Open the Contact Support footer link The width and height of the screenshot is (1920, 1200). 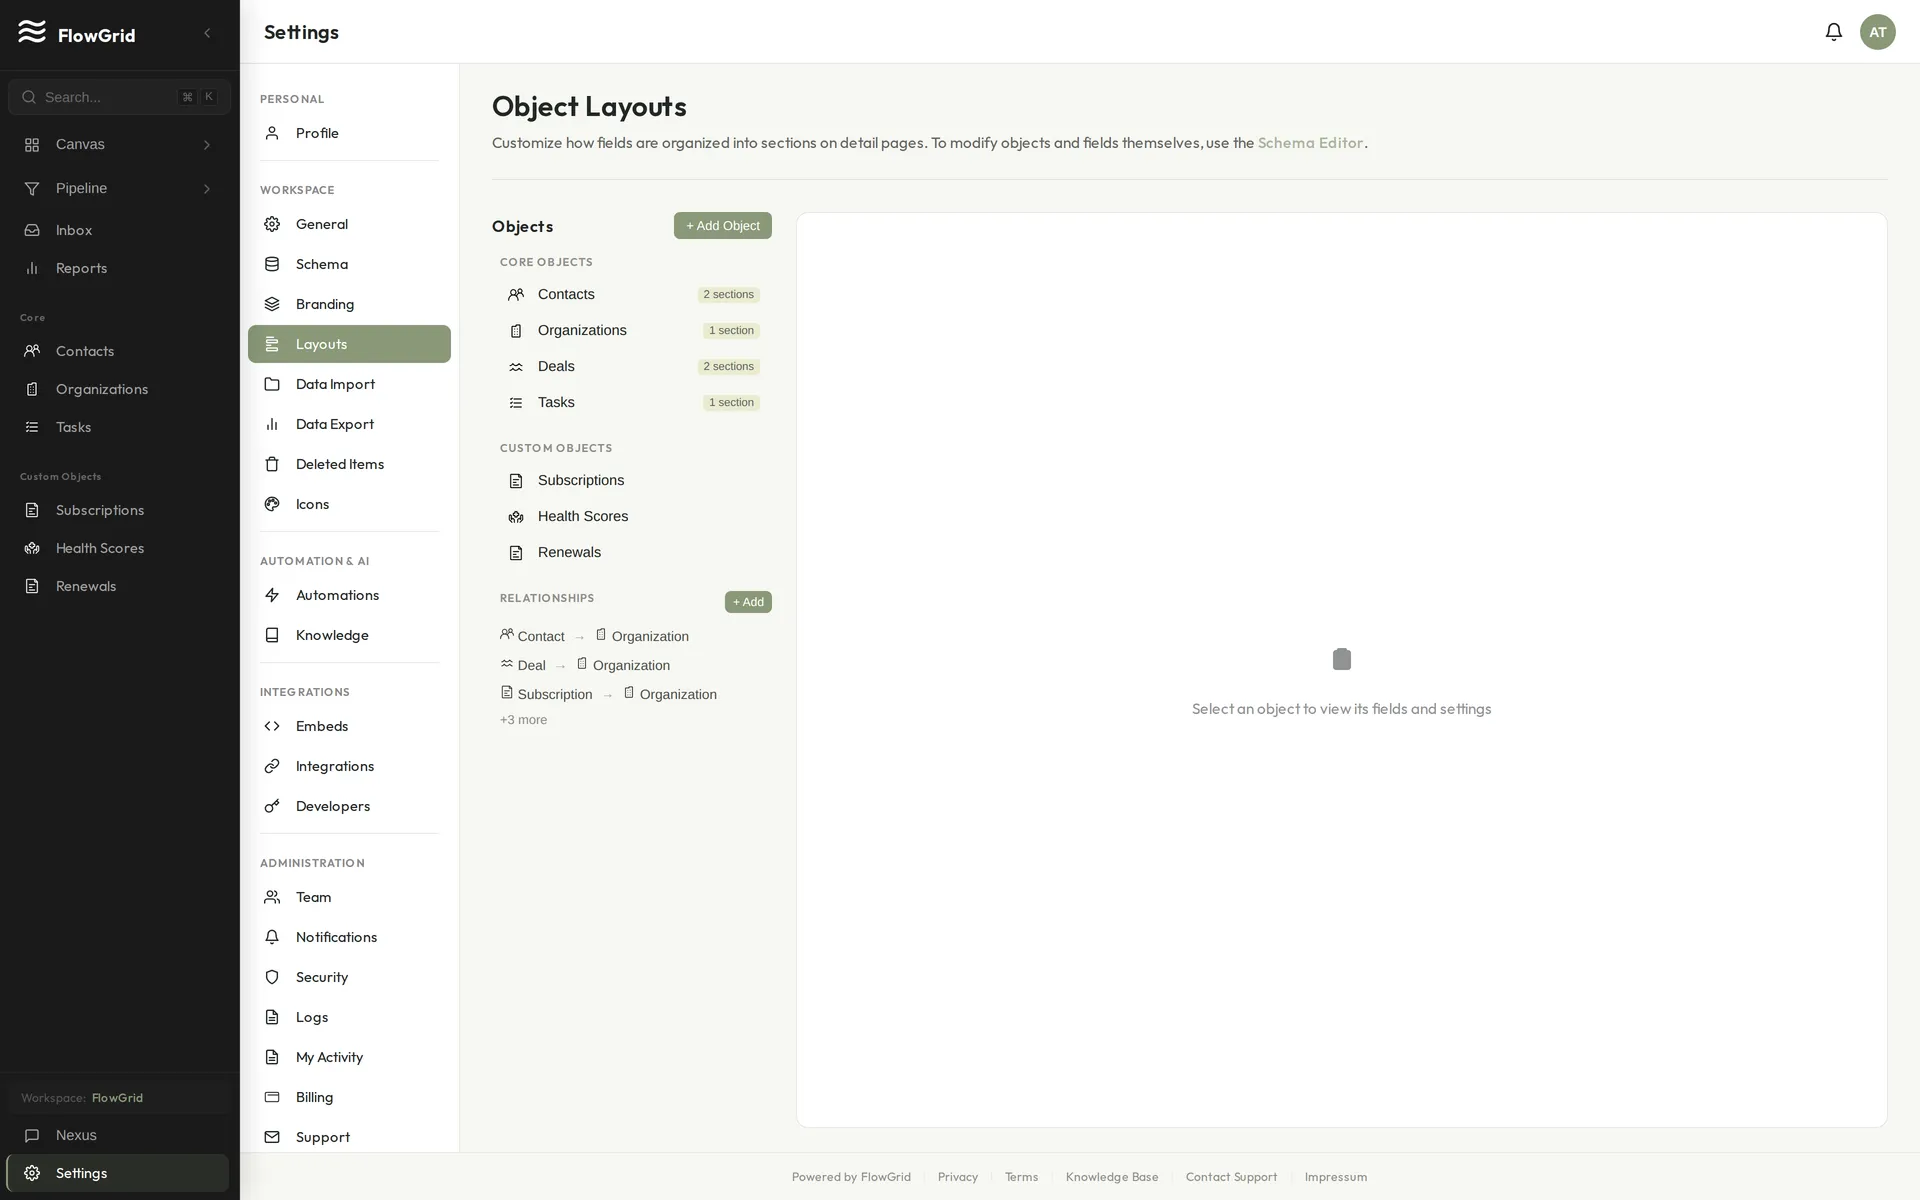pos(1231,1177)
